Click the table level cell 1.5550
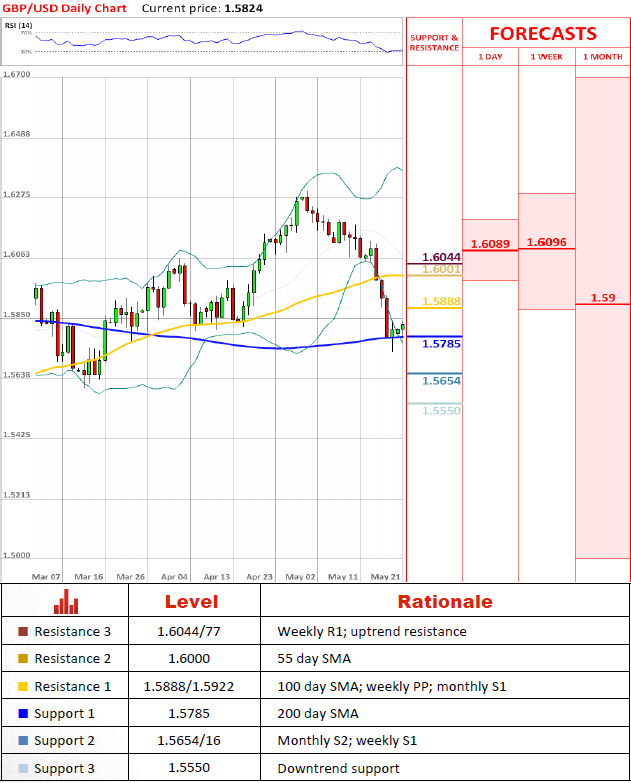Screen dimensions: 631x783 [189, 768]
